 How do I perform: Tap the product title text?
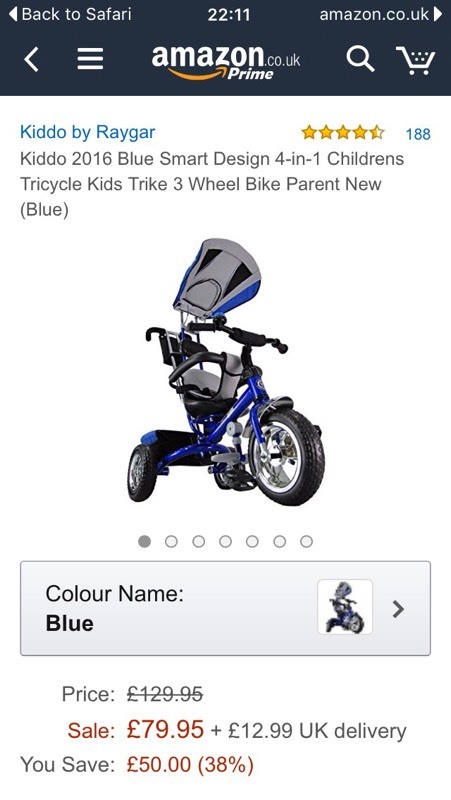coord(212,184)
